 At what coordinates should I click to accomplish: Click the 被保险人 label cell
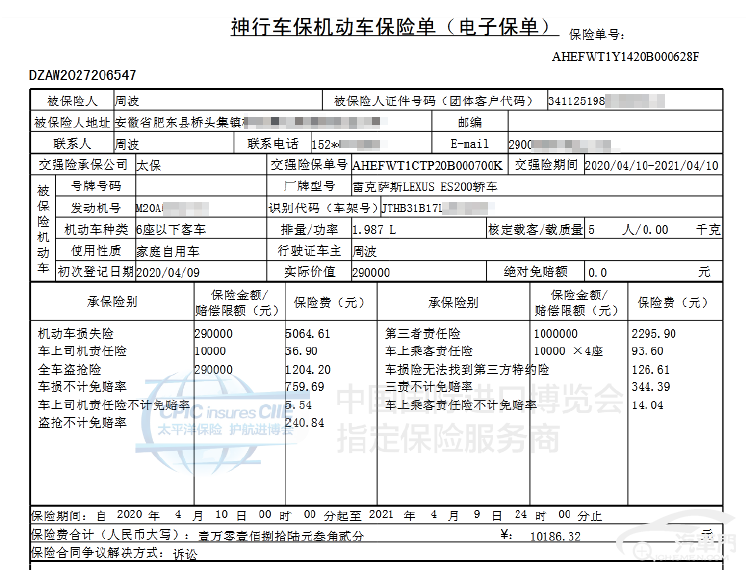tap(72, 101)
